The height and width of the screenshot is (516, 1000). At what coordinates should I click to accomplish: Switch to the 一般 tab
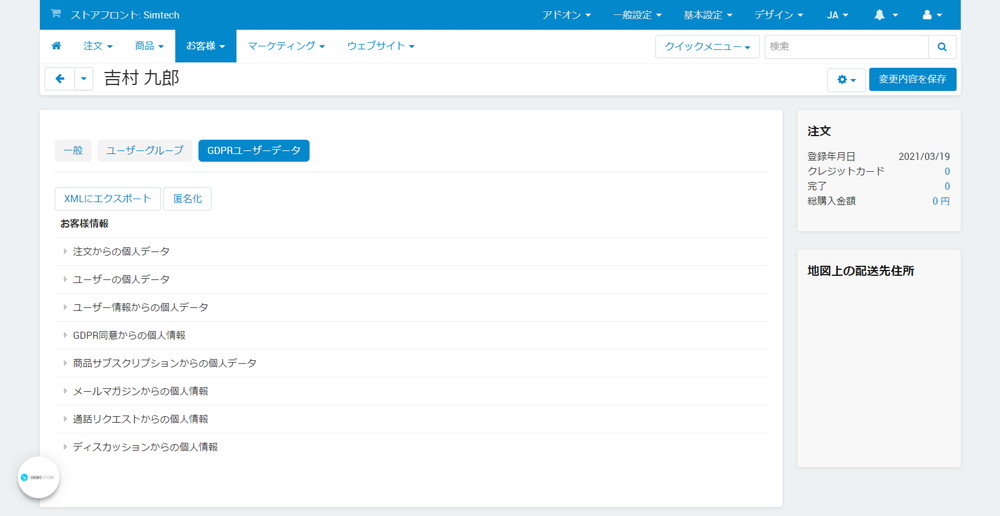73,151
